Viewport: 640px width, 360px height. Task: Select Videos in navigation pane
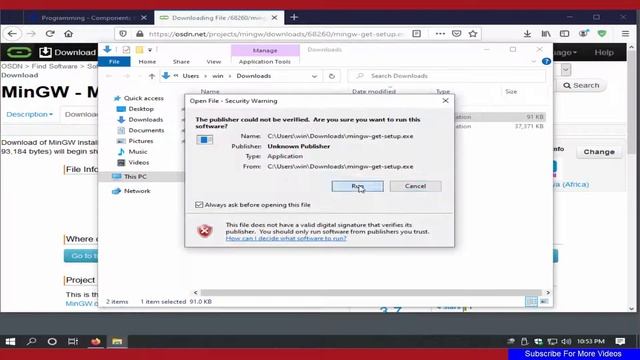click(138, 162)
